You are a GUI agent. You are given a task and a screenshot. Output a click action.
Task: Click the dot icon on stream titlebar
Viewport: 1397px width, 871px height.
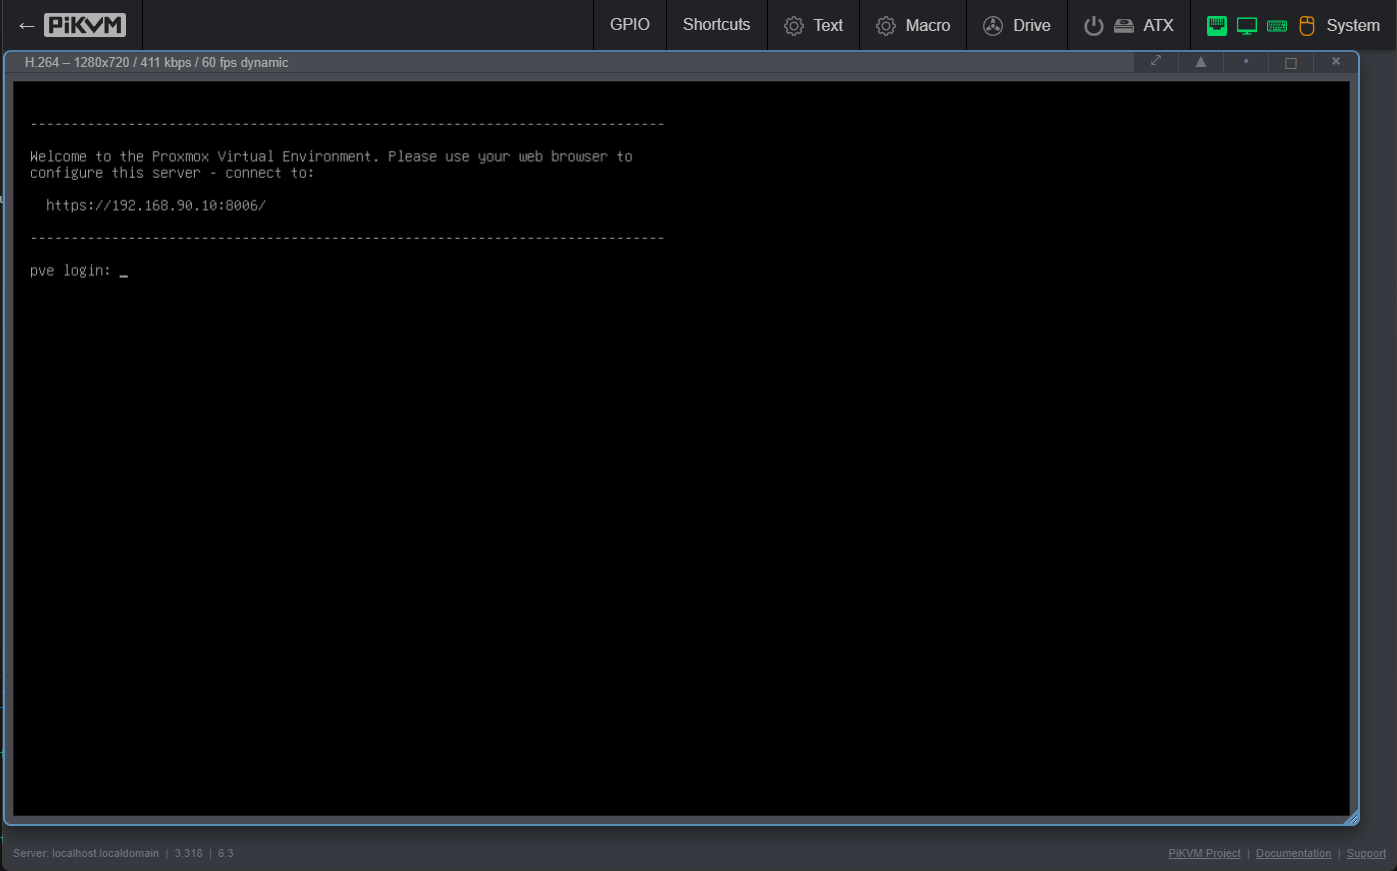click(x=1245, y=61)
